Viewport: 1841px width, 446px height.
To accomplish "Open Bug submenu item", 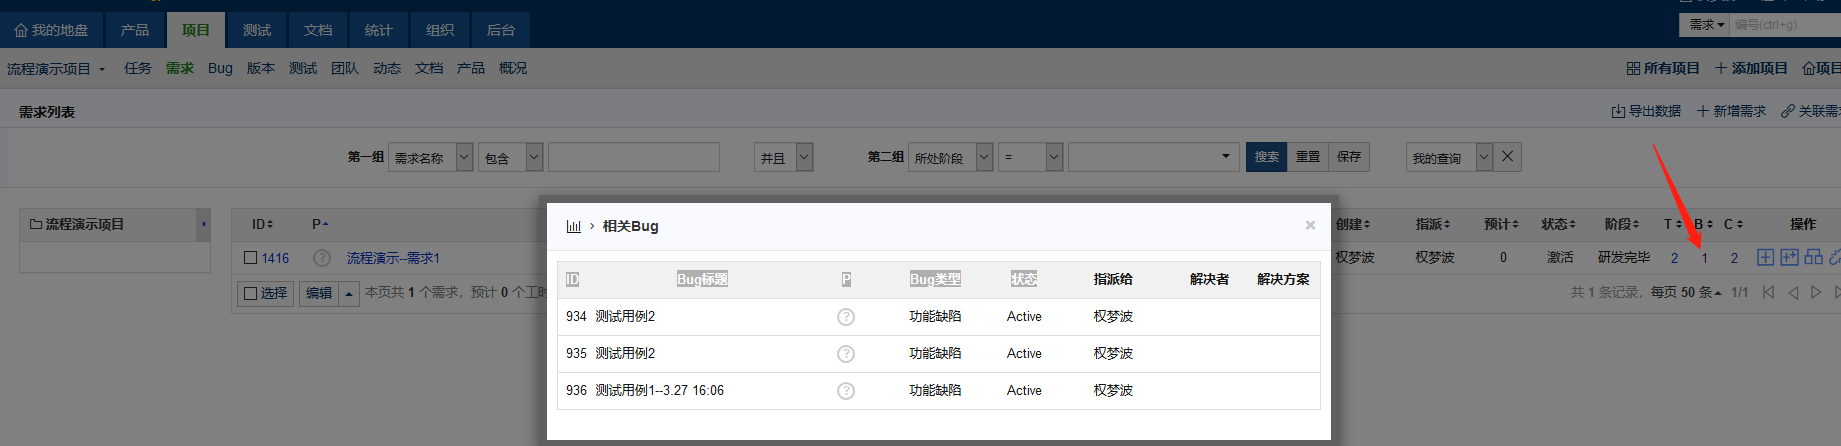I will [220, 68].
